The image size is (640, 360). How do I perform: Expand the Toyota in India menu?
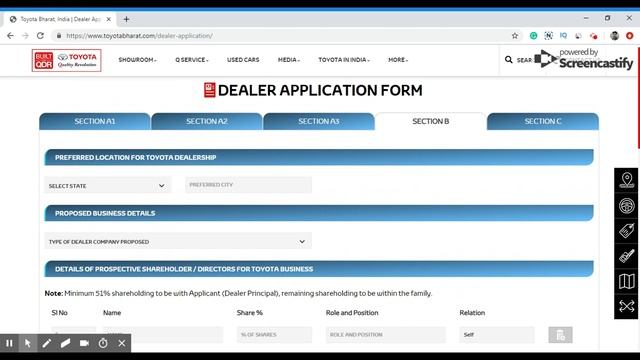(344, 60)
